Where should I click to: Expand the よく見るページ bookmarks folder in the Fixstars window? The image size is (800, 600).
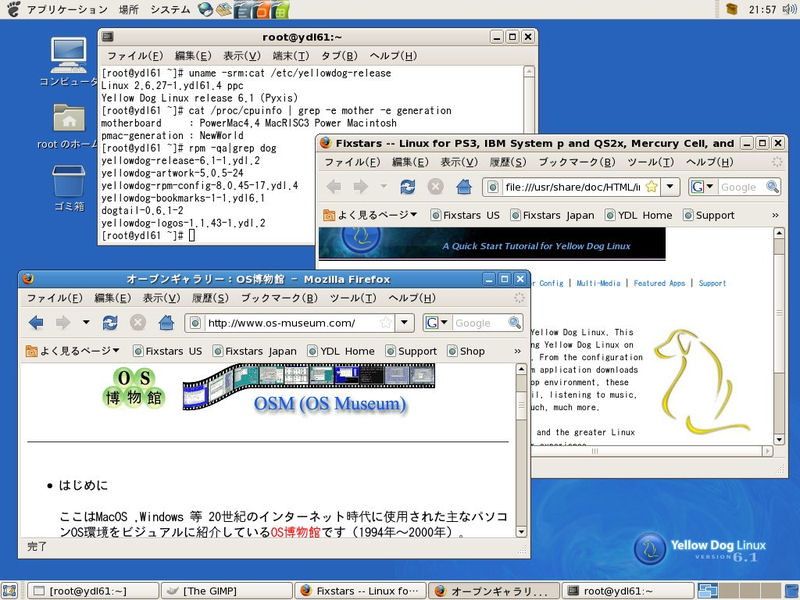tap(370, 215)
